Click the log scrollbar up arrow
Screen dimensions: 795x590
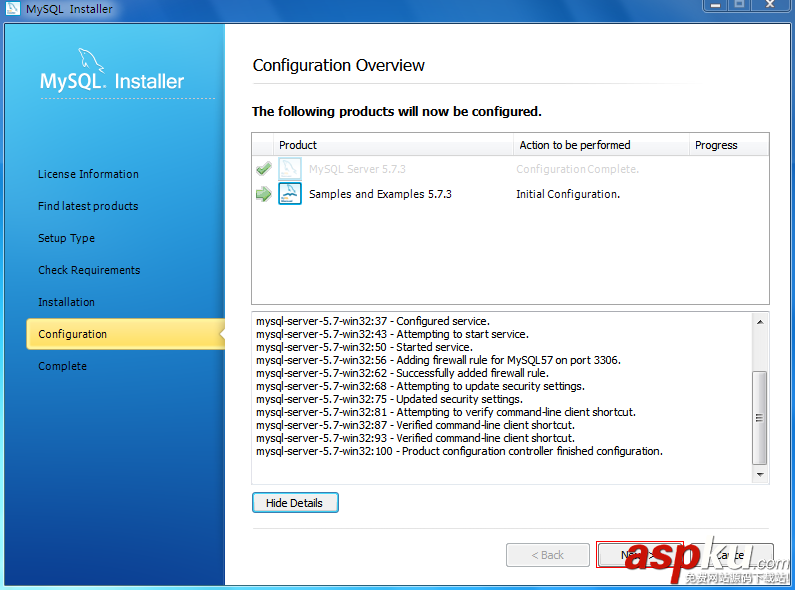click(x=760, y=322)
